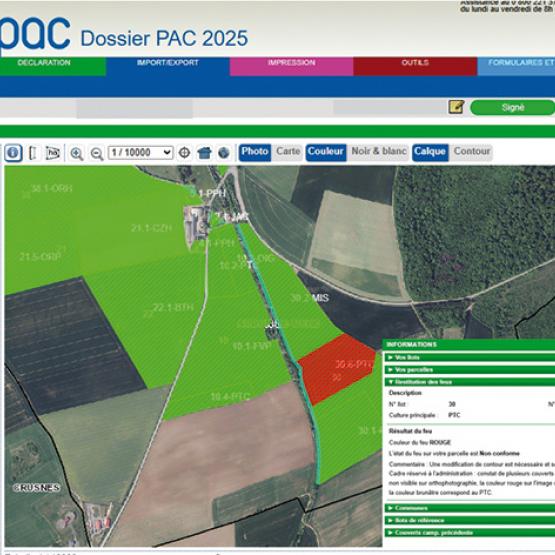The image size is (555, 555).
Task: Open the FORMULAIRES menu
Action: pyautogui.click(x=516, y=66)
